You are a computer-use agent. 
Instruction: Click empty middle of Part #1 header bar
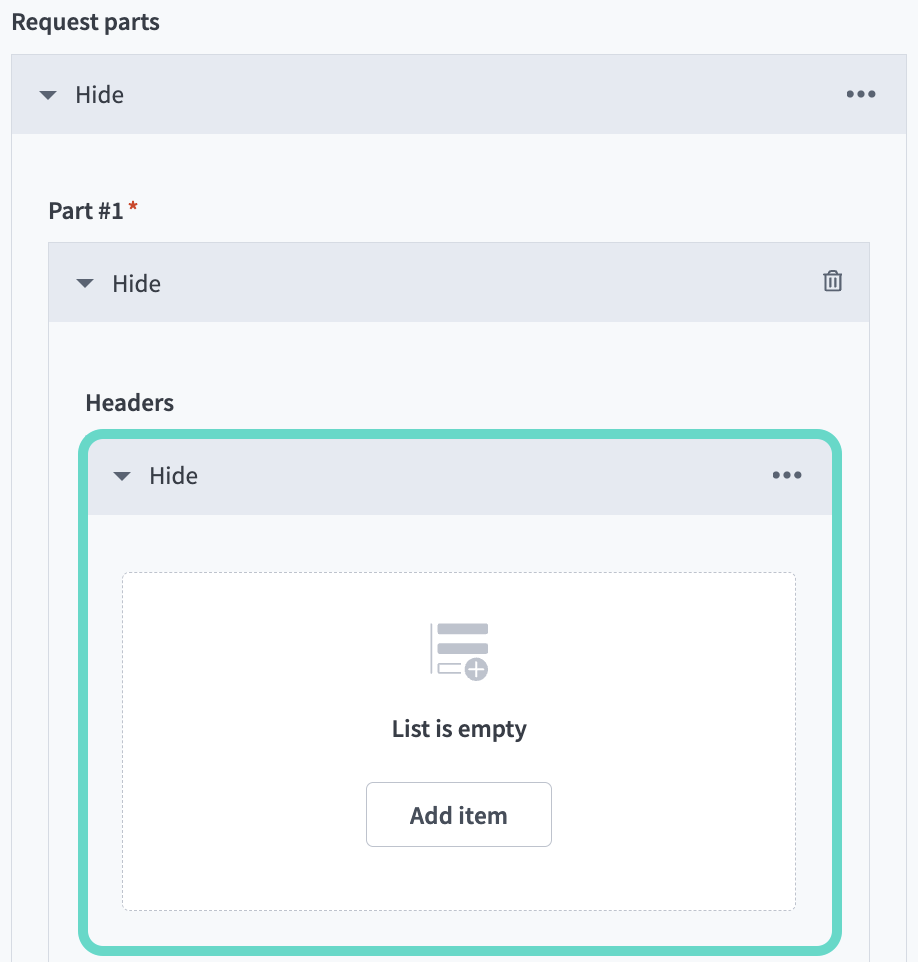pyautogui.click(x=480, y=283)
